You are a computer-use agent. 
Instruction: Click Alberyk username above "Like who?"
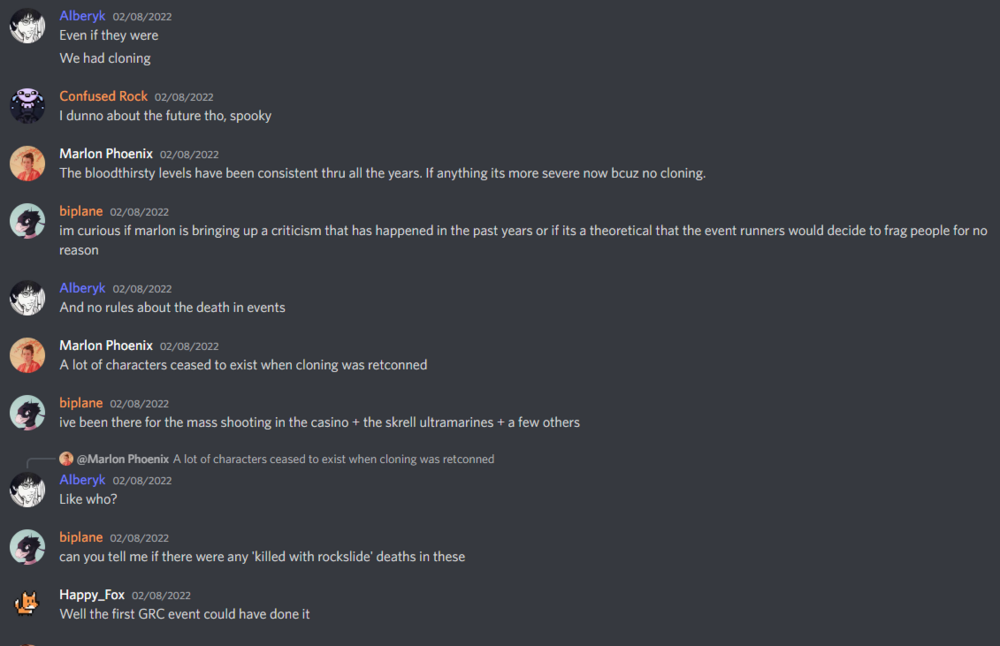click(82, 480)
